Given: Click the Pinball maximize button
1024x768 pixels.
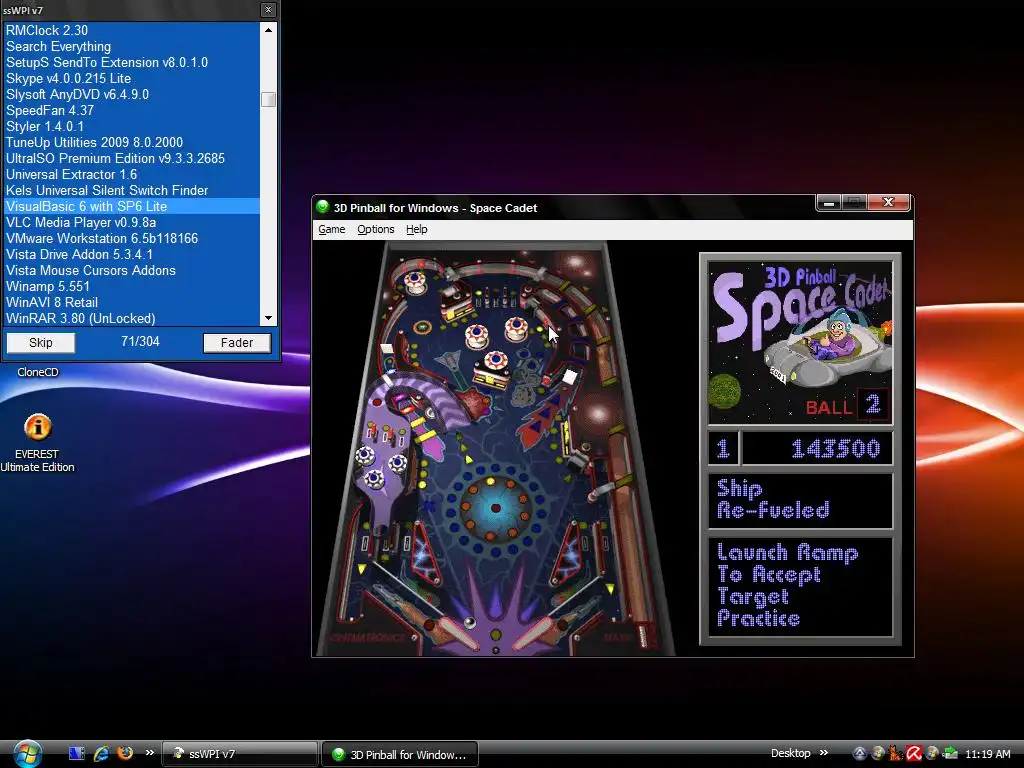Looking at the screenshot, I should point(854,202).
